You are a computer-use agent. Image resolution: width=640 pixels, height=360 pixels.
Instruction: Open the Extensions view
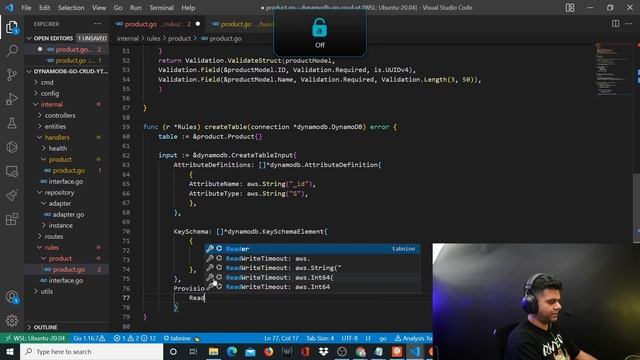click(12, 219)
